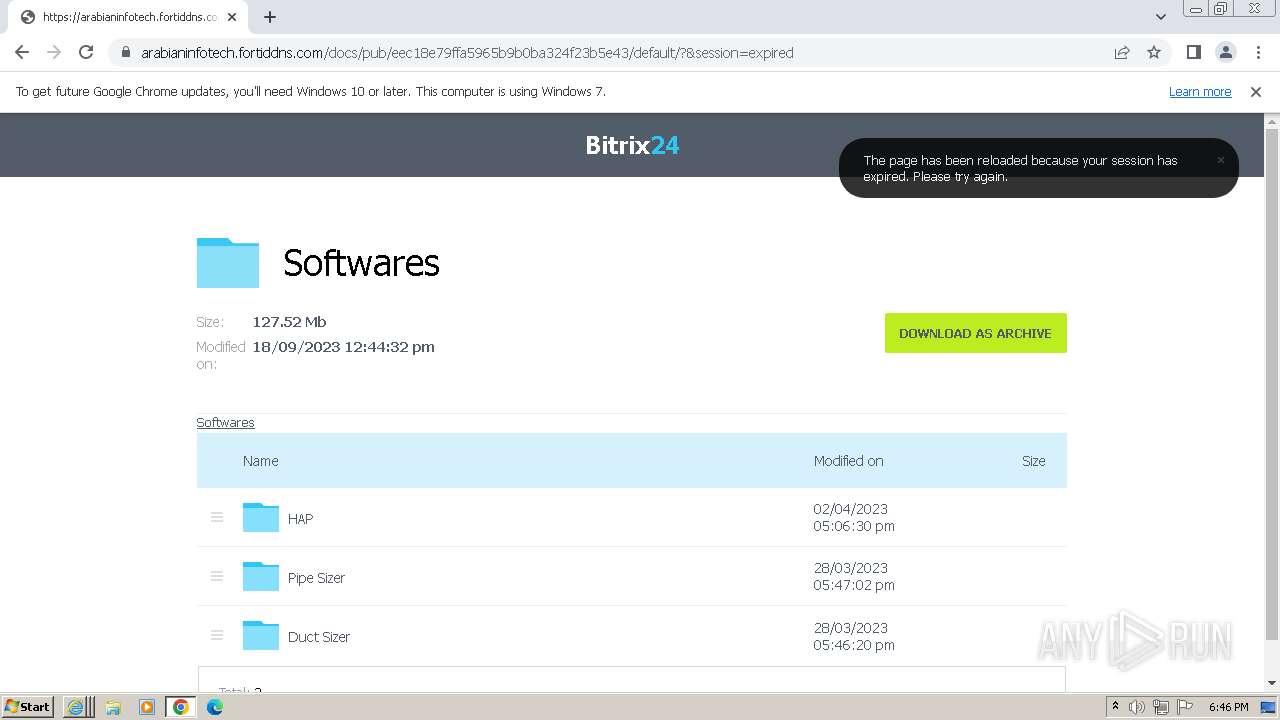Open Internet Explorer from the taskbar

pyautogui.click(x=76, y=707)
